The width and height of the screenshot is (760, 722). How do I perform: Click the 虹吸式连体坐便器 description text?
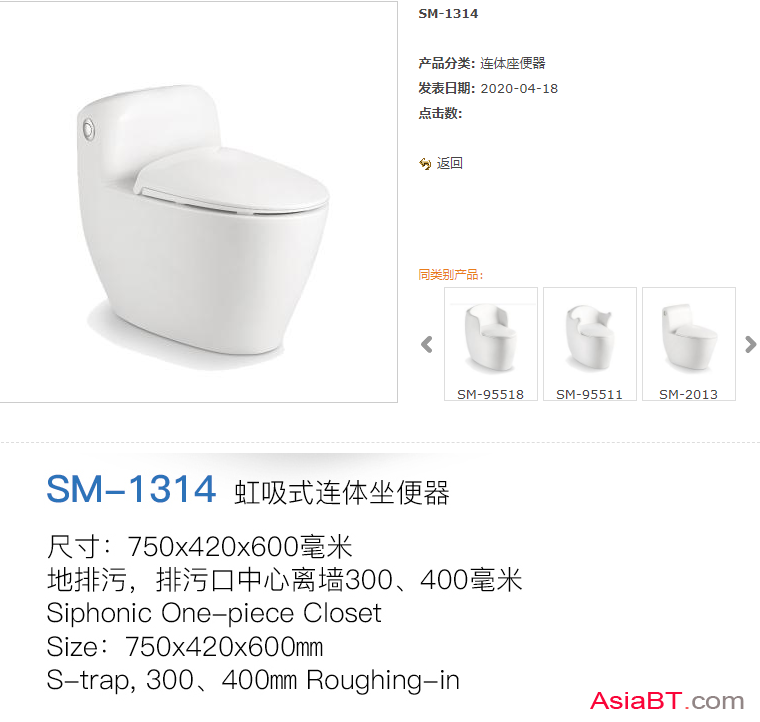pyautogui.click(x=342, y=493)
